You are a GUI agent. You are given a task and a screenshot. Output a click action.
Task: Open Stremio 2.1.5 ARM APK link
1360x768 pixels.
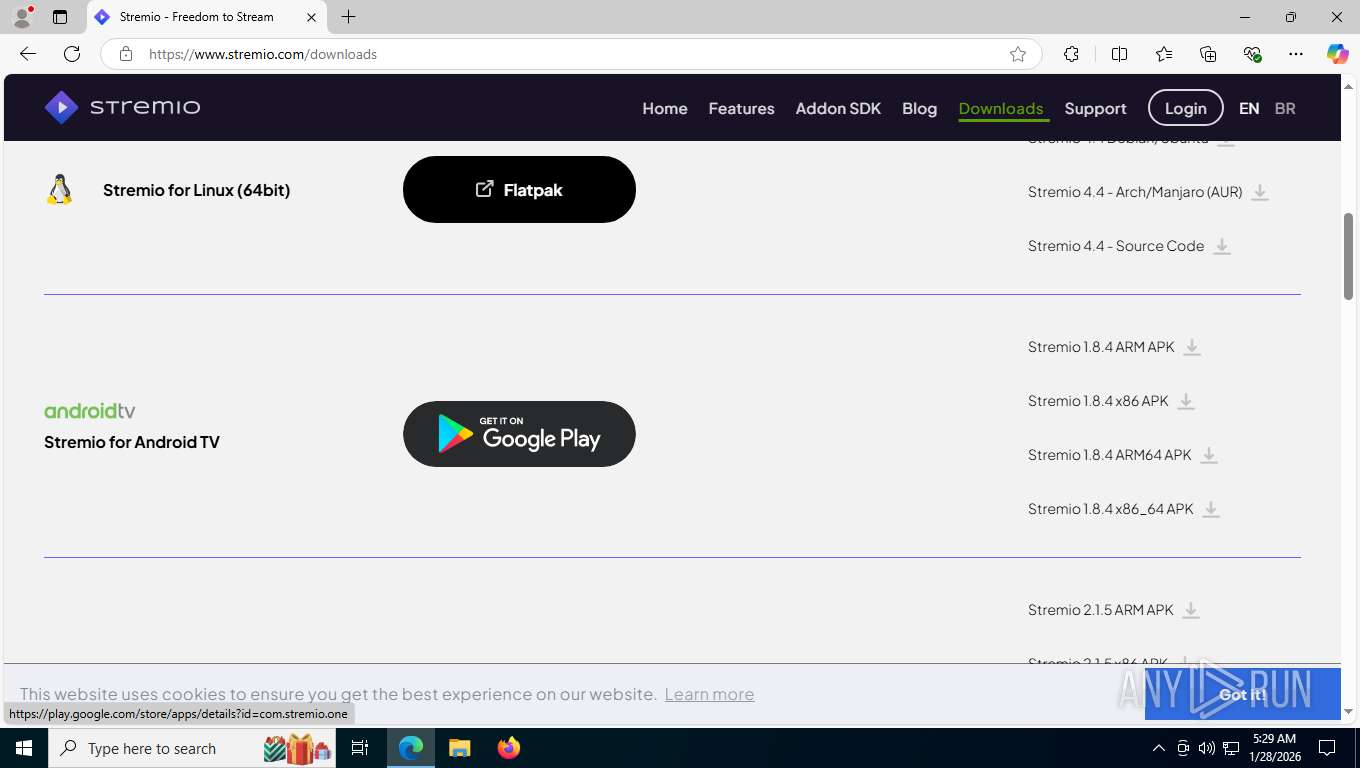pos(1101,610)
